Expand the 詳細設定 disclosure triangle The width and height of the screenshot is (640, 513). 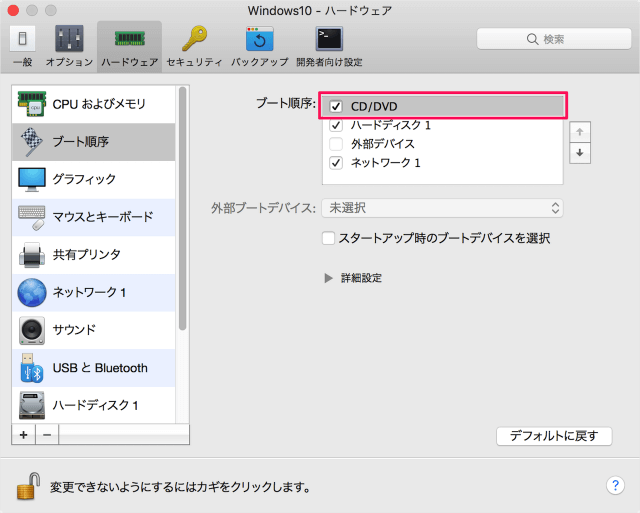click(x=328, y=278)
